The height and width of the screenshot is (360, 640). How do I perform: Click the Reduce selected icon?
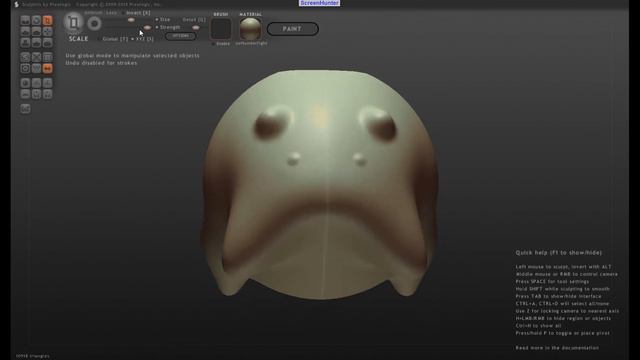36,57
